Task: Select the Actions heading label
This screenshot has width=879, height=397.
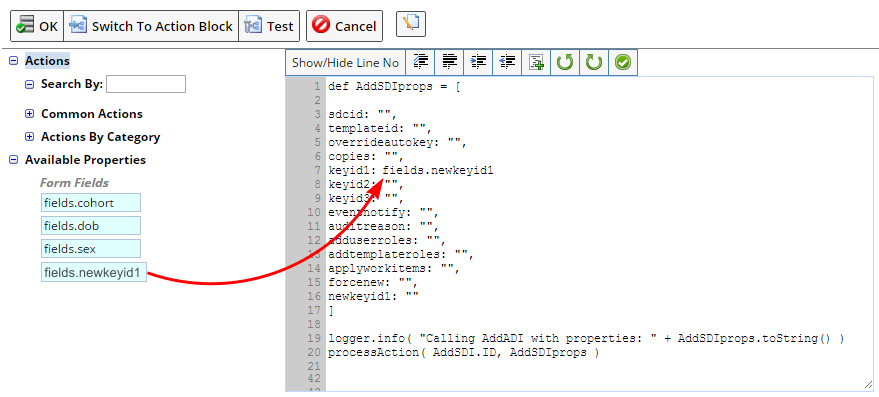Action: [48, 61]
